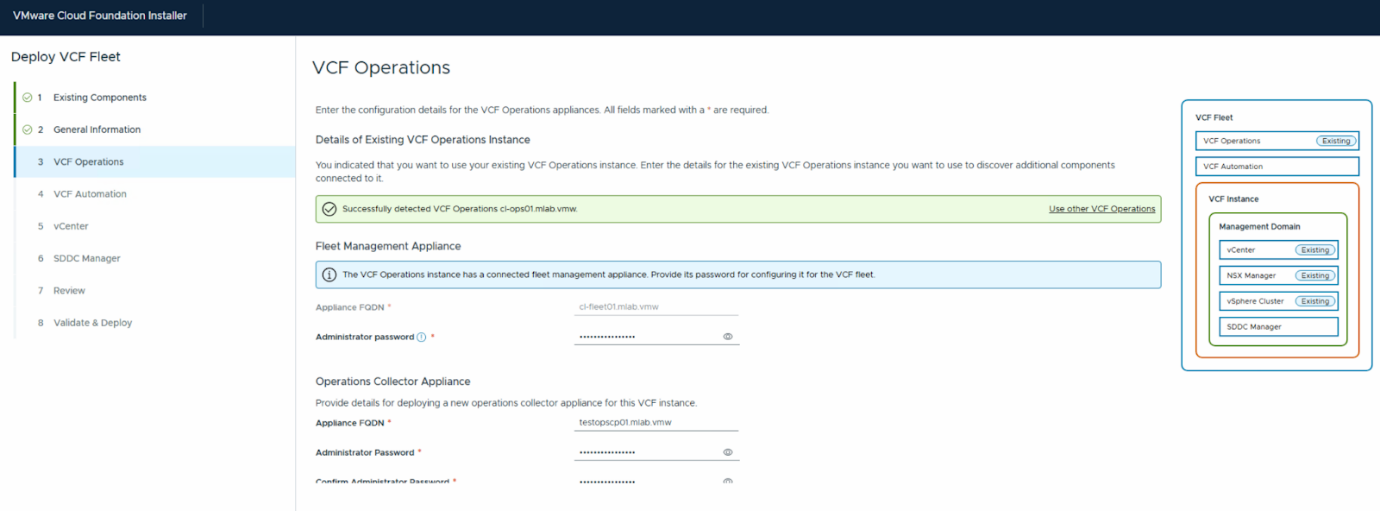Click the Administrator password info icon
The width and height of the screenshot is (1380, 511).
pyautogui.click(x=421, y=338)
